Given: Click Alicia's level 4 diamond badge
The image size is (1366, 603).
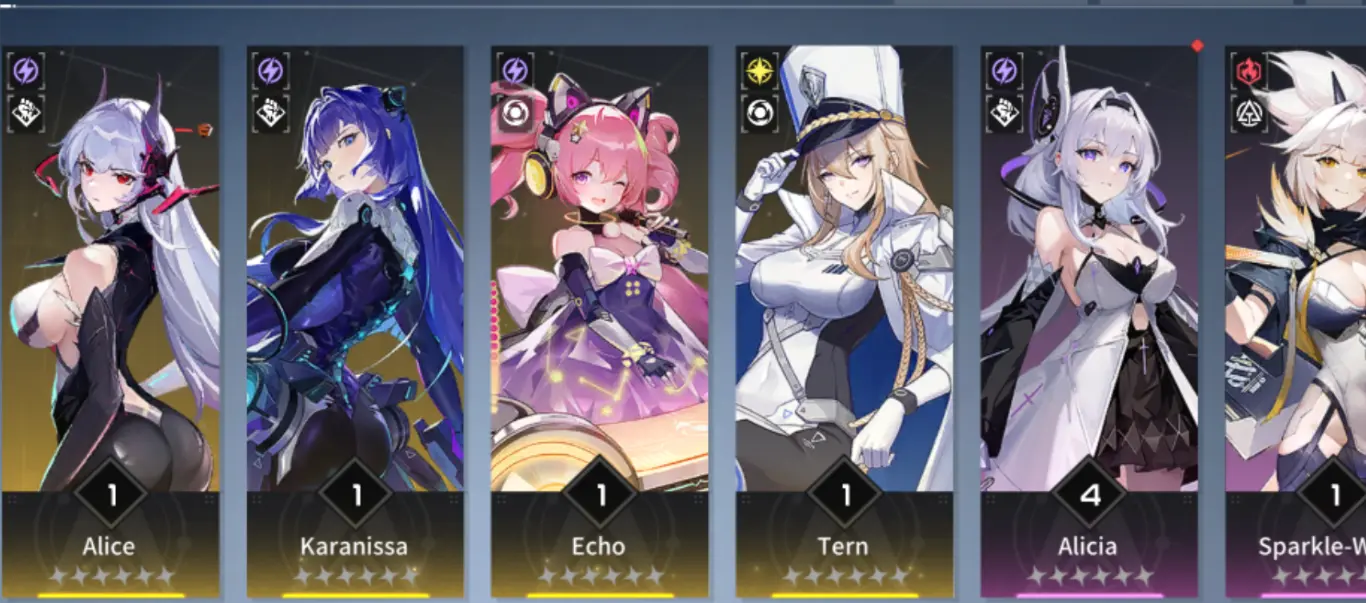Looking at the screenshot, I should [1089, 494].
